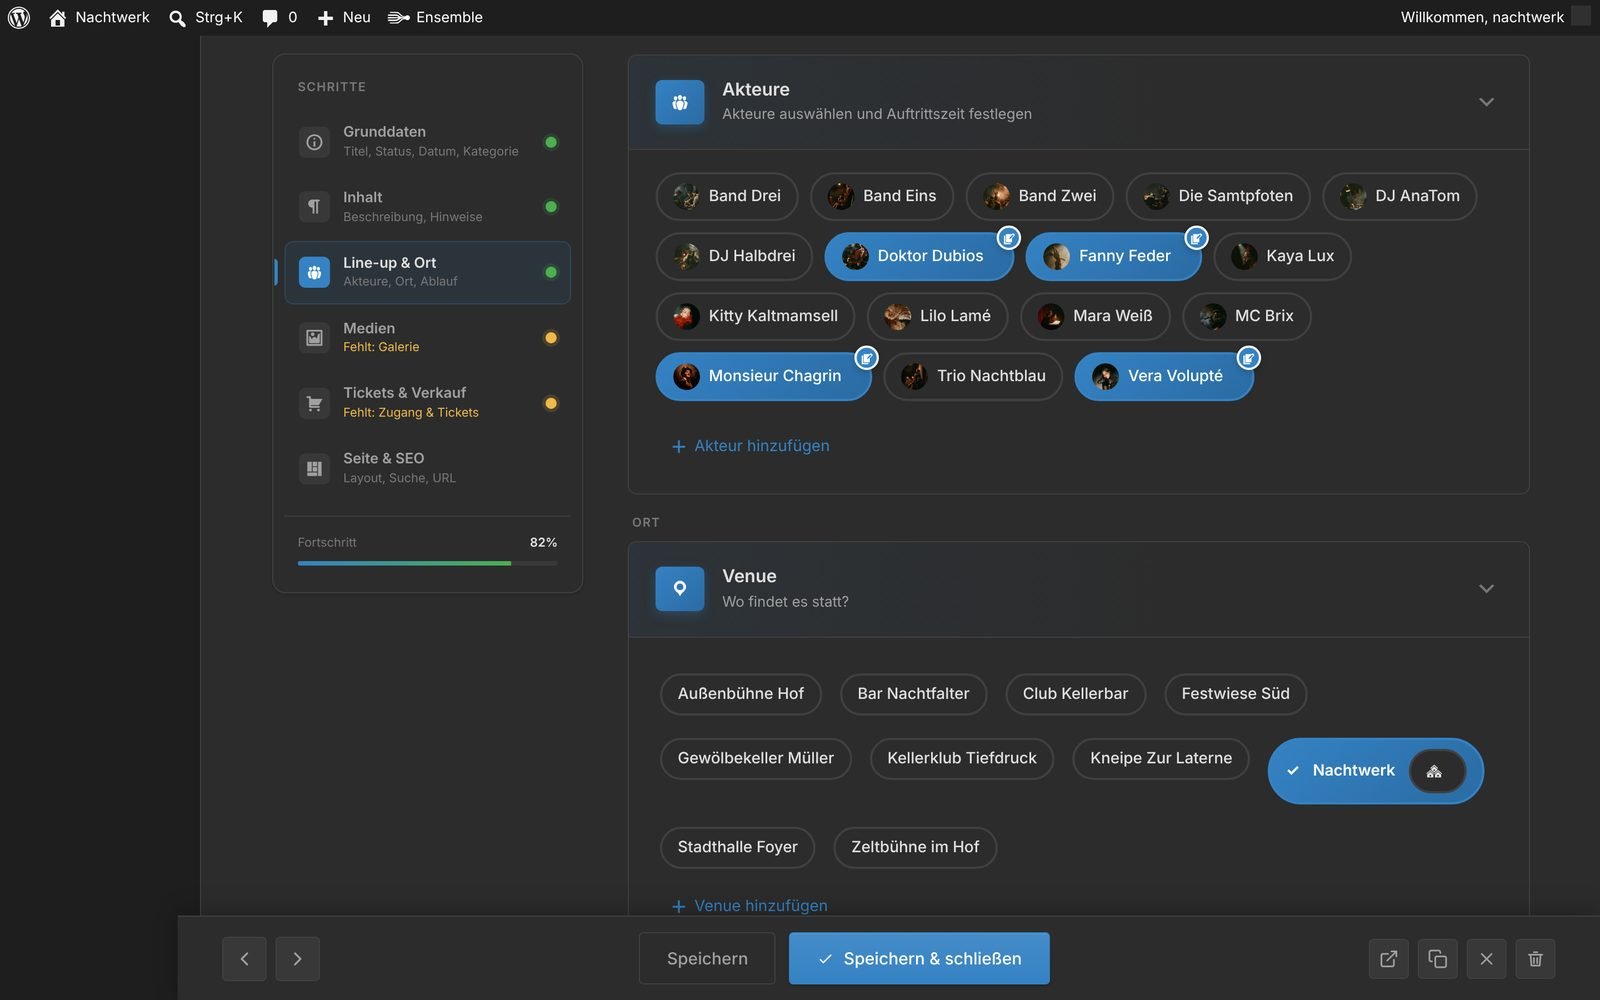Viewport: 1600px width, 1000px height.
Task: Toggle the Kaya Lux performer chip
Action: tap(1282, 256)
